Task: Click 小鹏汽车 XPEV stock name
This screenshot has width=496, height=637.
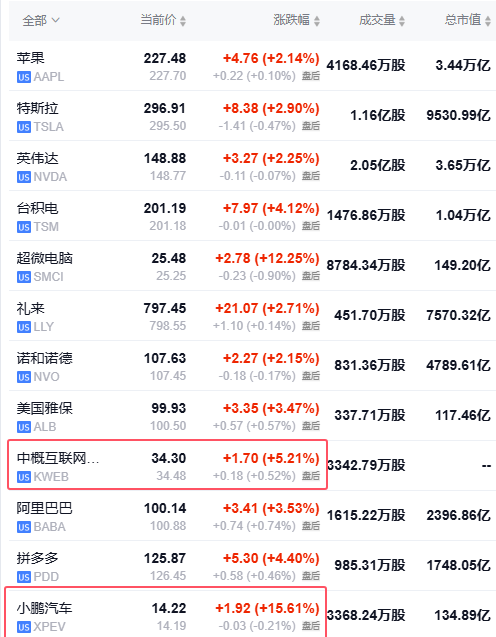Action: [44, 608]
